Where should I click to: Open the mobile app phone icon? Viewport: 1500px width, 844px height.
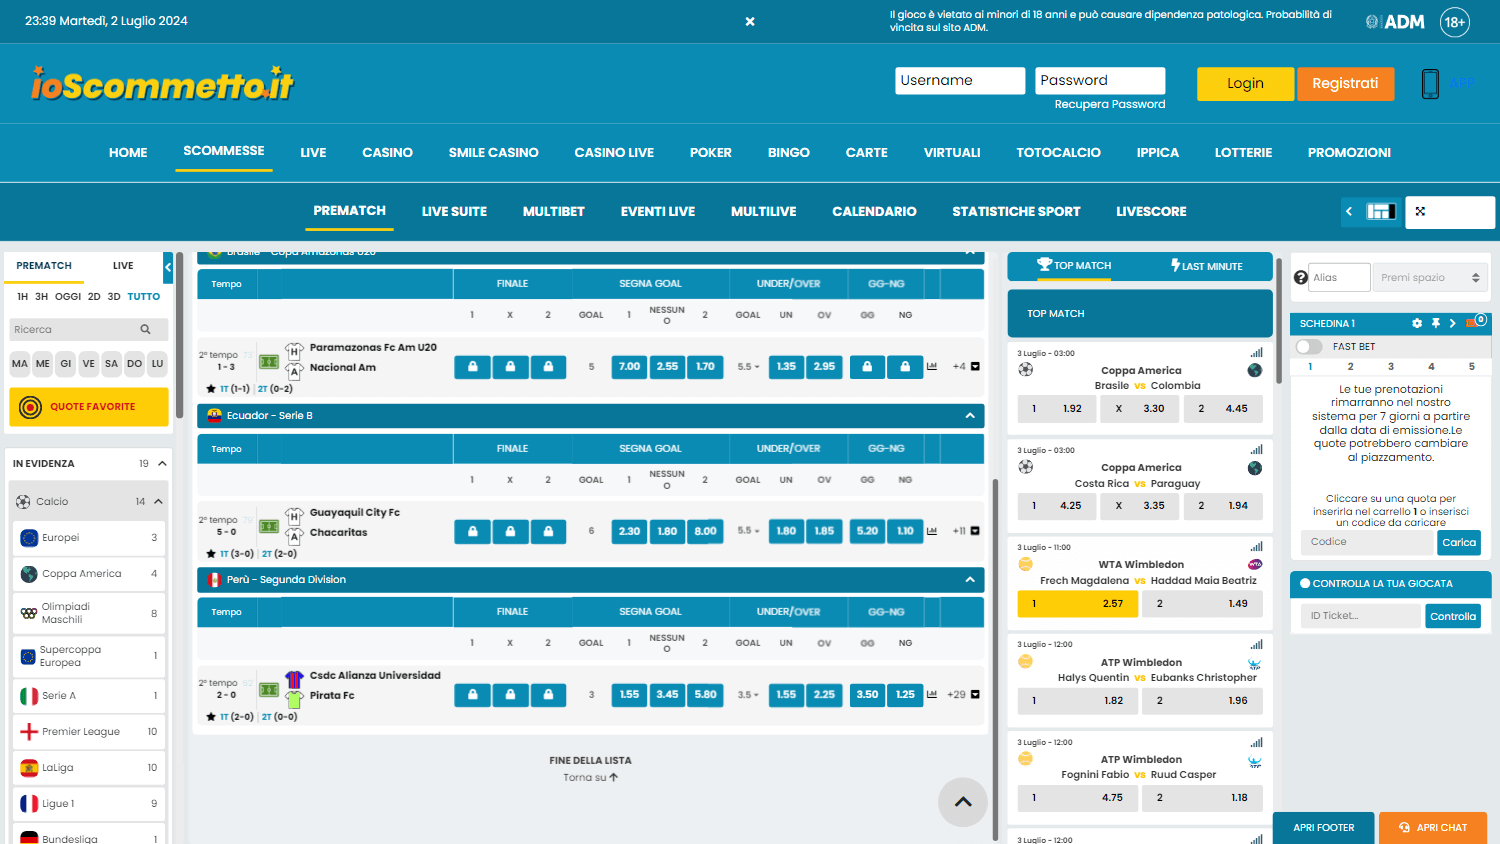coord(1430,84)
